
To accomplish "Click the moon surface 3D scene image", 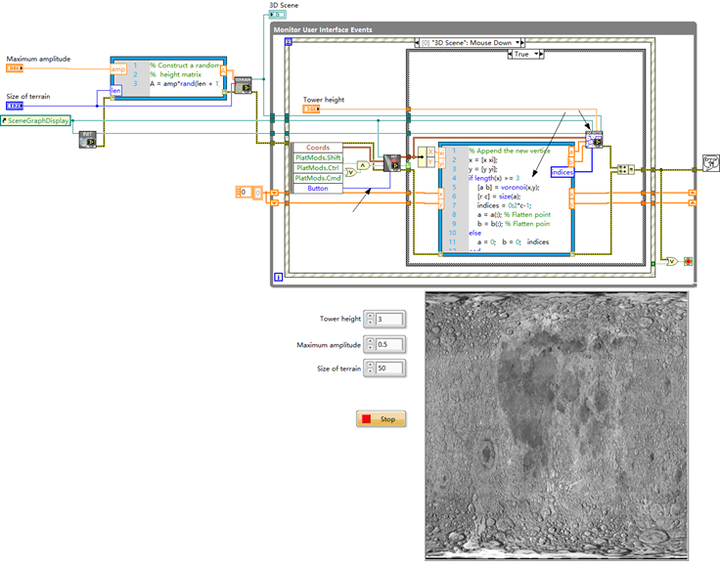I will 557,426.
